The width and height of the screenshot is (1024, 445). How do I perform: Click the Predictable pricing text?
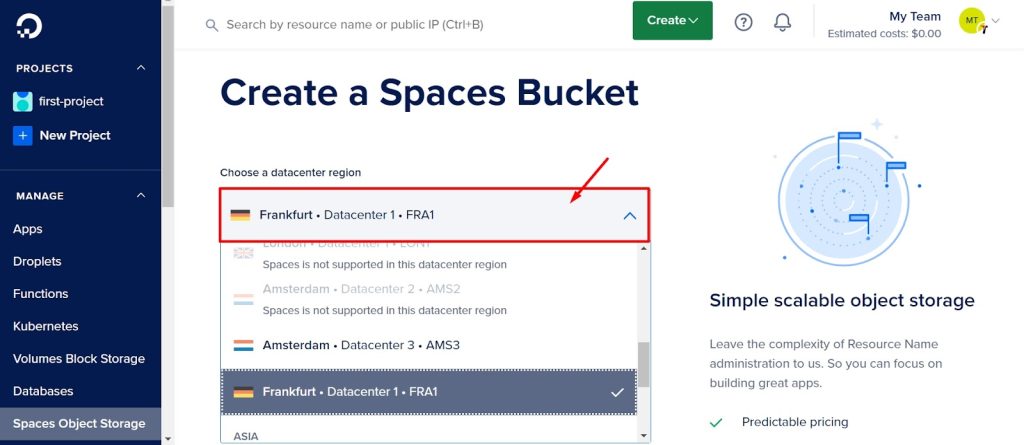[x=795, y=422]
